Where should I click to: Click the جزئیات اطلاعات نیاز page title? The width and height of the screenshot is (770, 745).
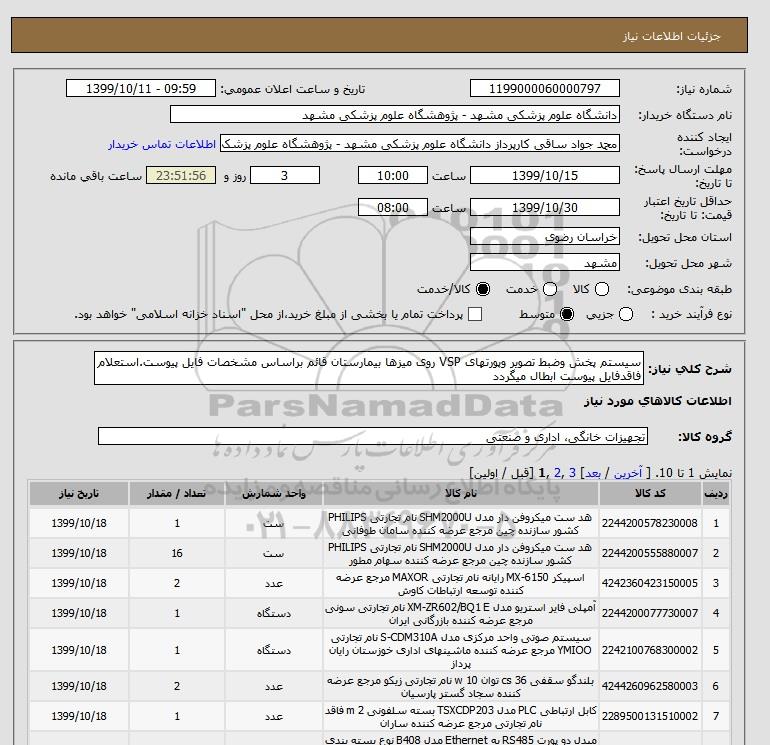click(x=671, y=36)
